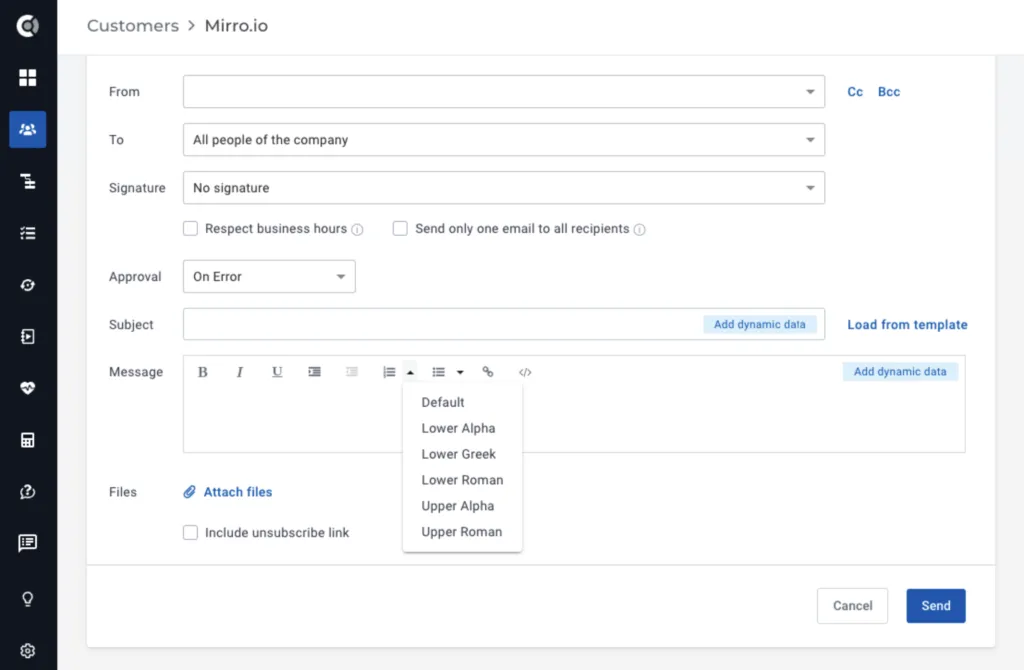The width and height of the screenshot is (1024, 670).
Task: Show the Bcc field
Action: click(x=889, y=92)
